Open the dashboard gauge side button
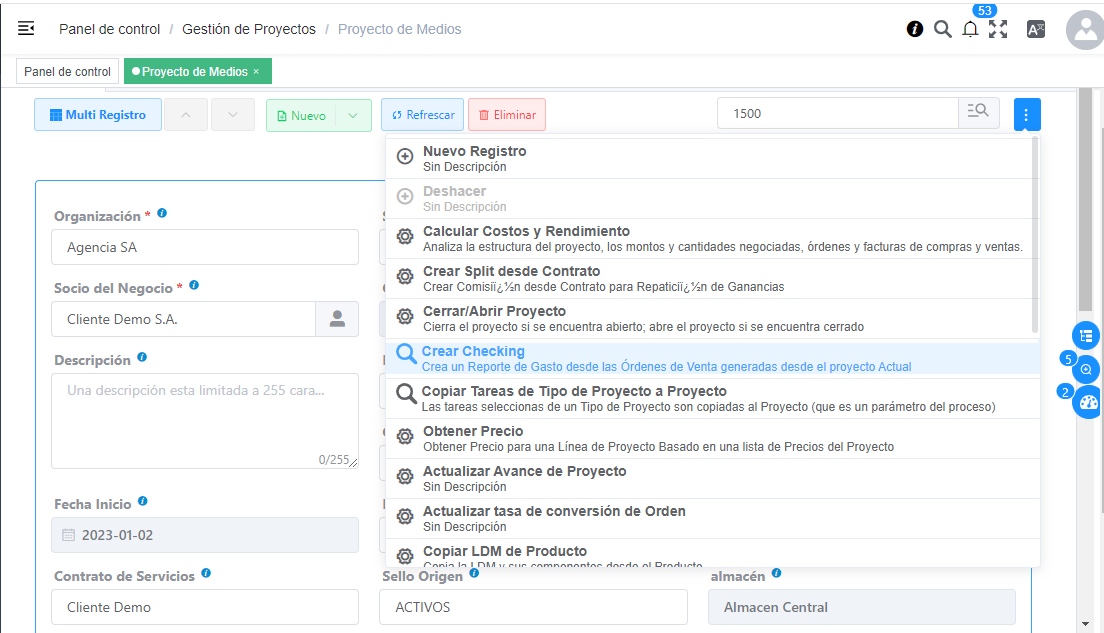The width and height of the screenshot is (1104, 633). (1088, 403)
